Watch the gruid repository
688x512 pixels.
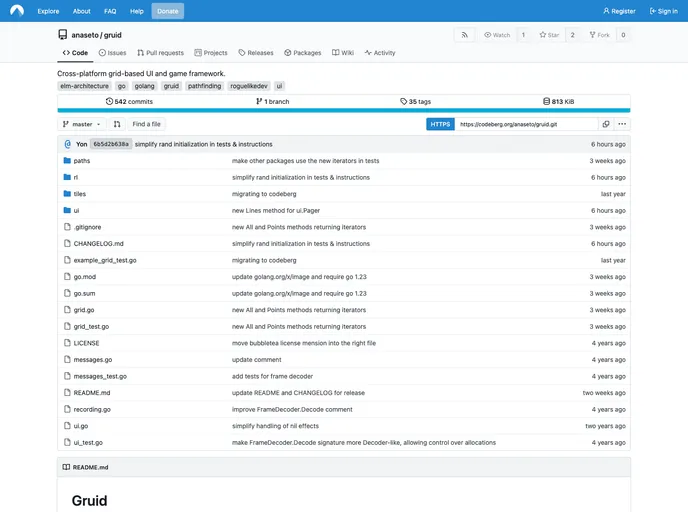497,35
